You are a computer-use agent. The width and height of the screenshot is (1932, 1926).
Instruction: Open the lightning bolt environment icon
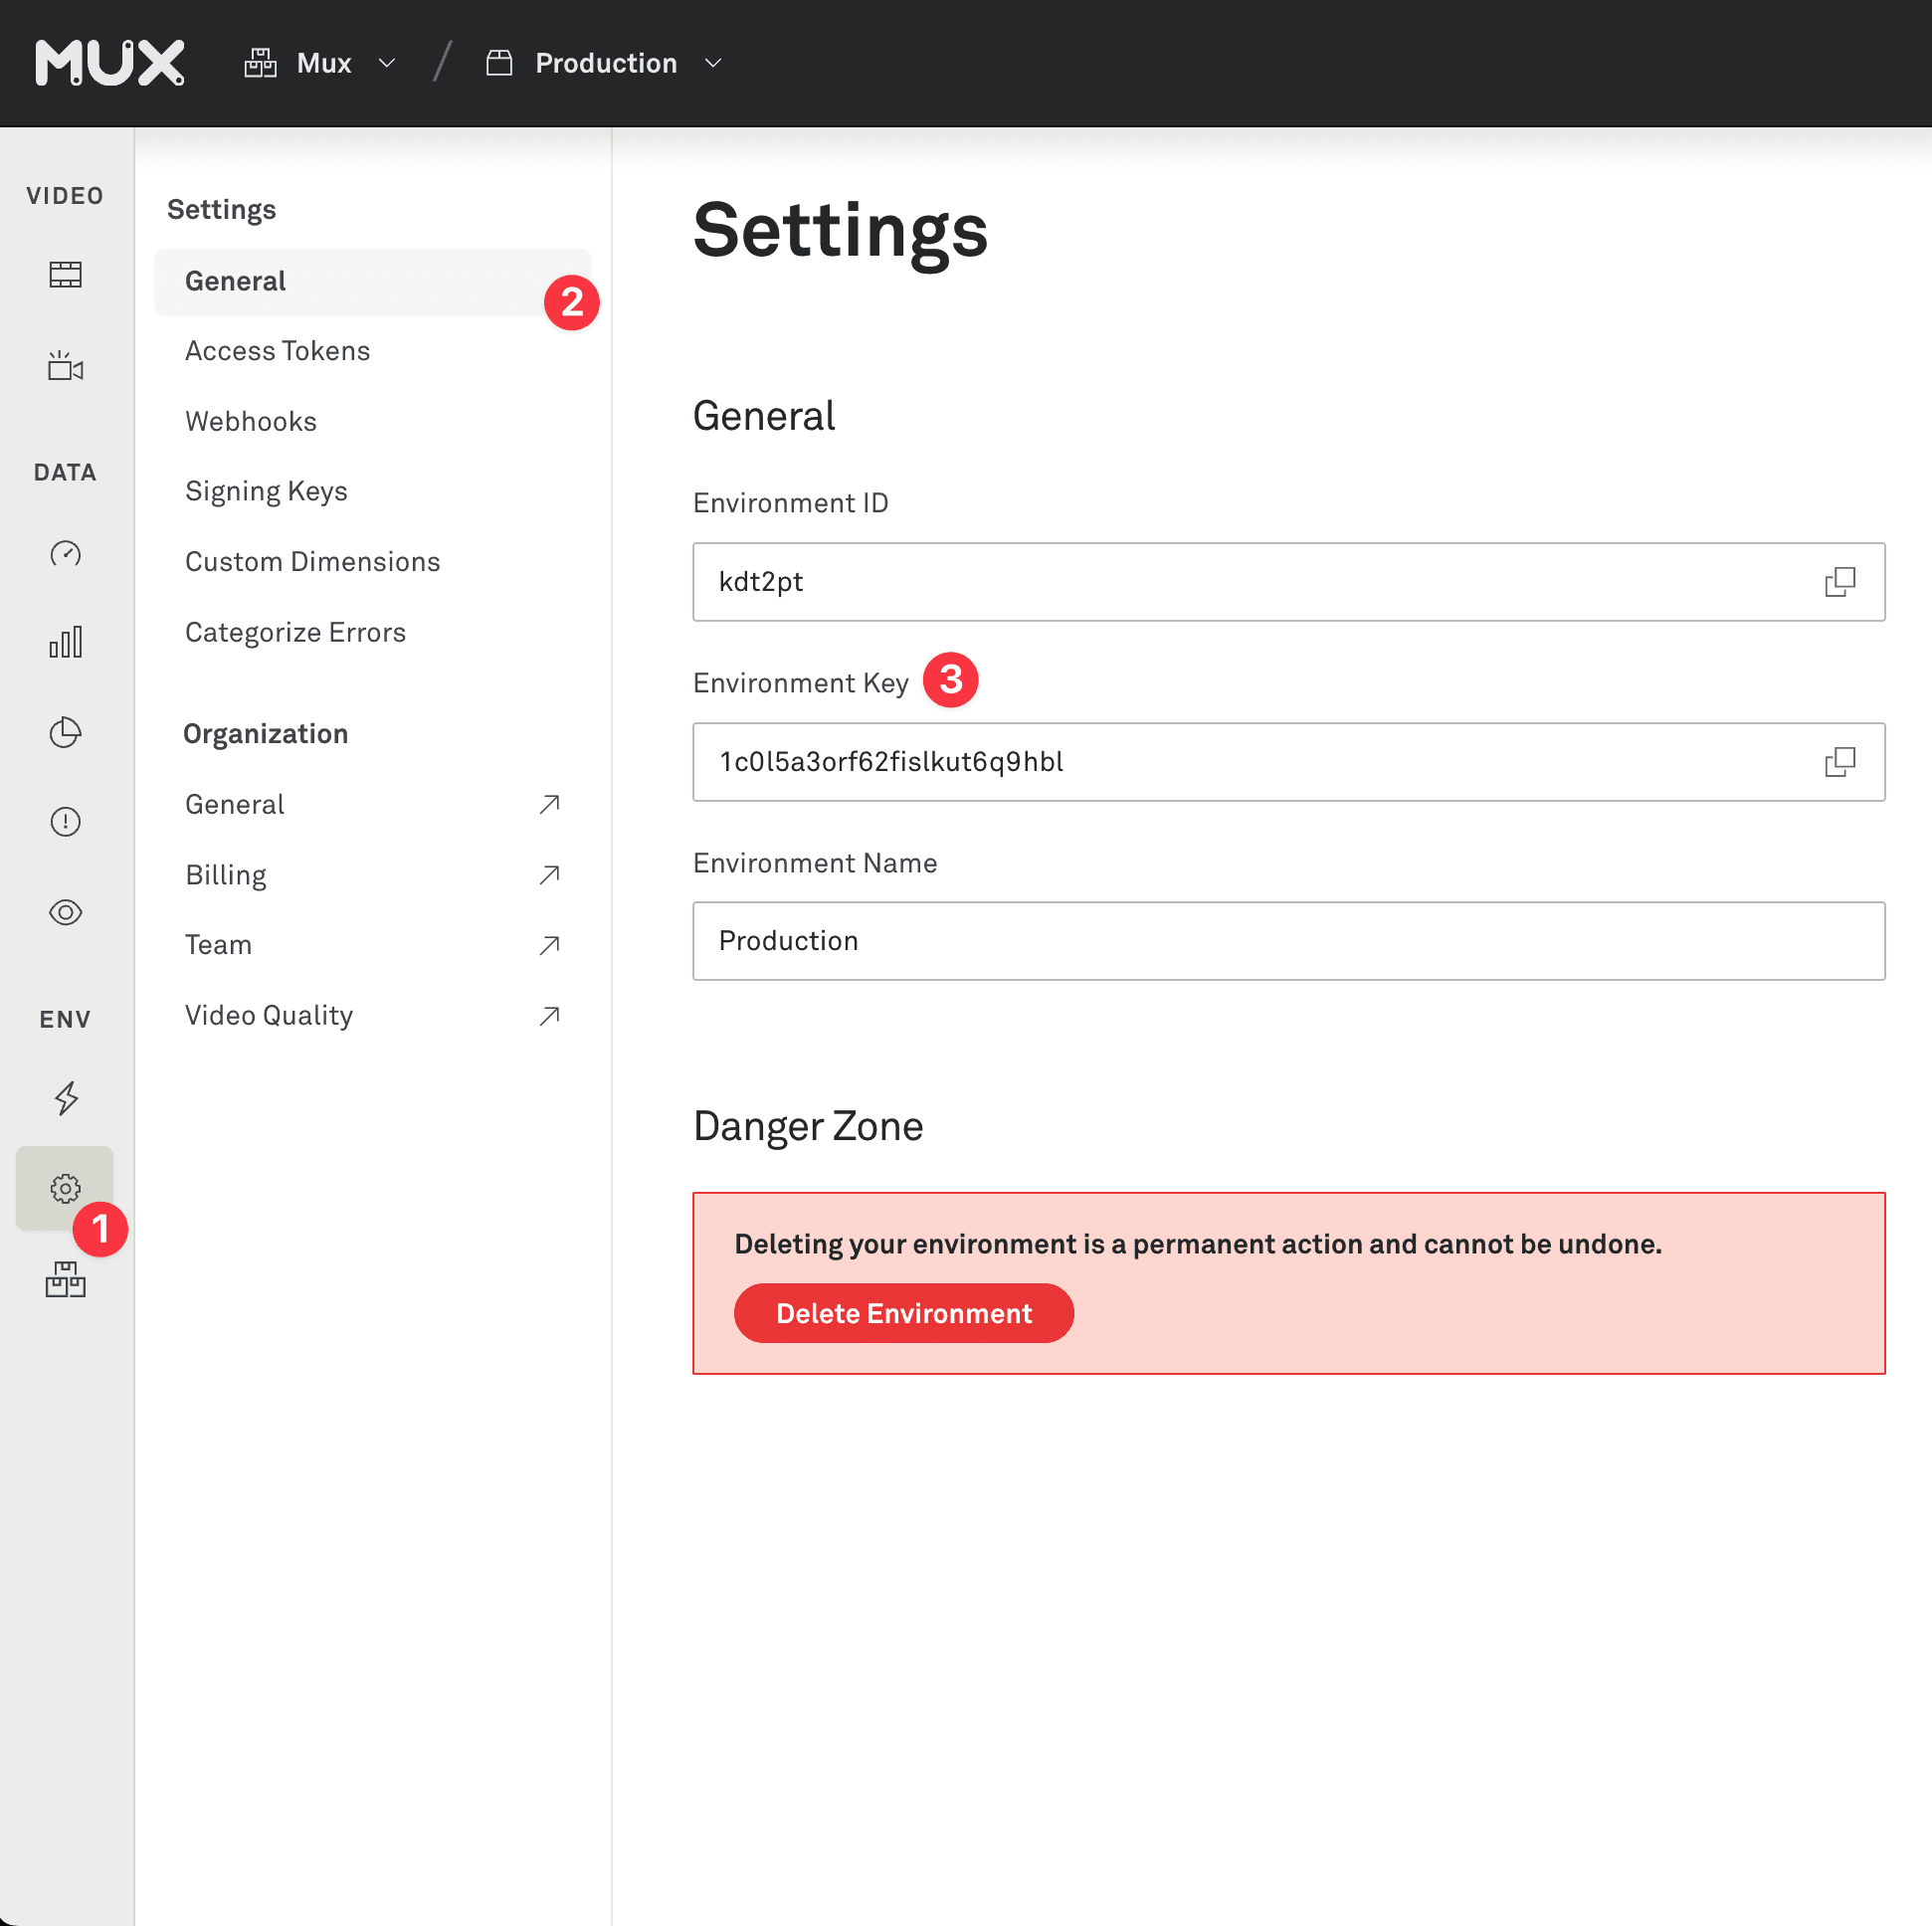coord(65,1098)
